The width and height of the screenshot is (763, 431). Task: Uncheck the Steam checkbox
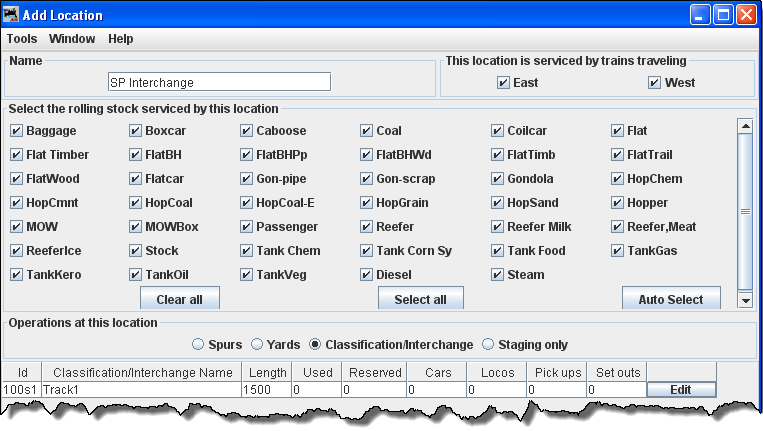(498, 274)
